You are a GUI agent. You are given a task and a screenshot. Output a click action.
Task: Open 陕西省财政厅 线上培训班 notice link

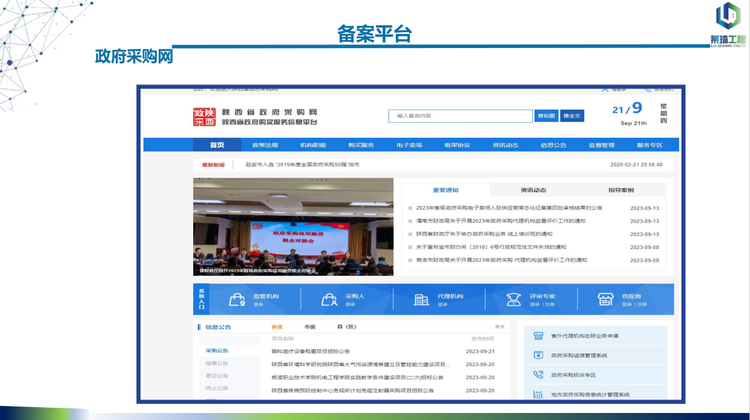pos(484,234)
